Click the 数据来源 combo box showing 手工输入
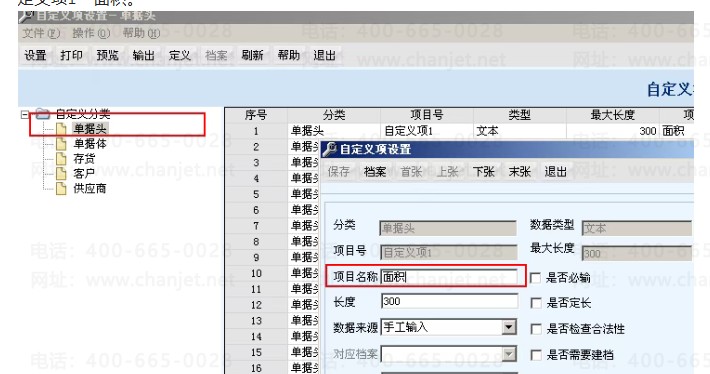Screen dimensions: 710x374 [x=449, y=327]
